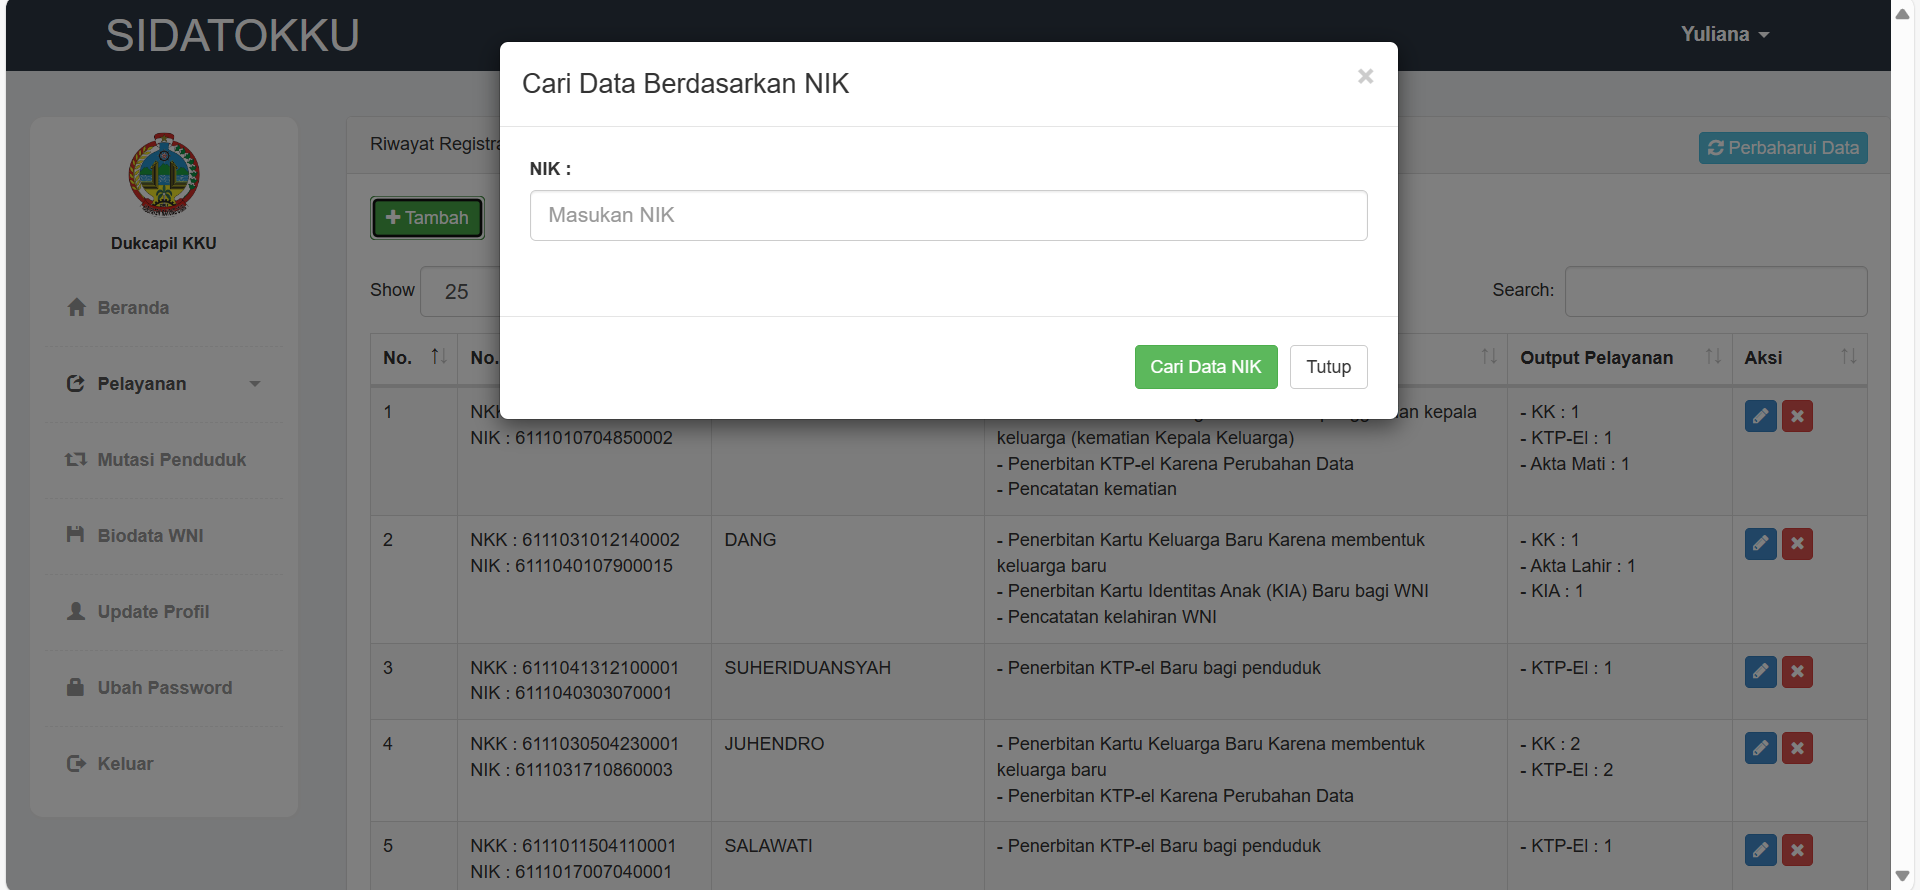Edit the SUHERIDUANSYAH record via pencil icon
The image size is (1920, 890).
[x=1760, y=672]
